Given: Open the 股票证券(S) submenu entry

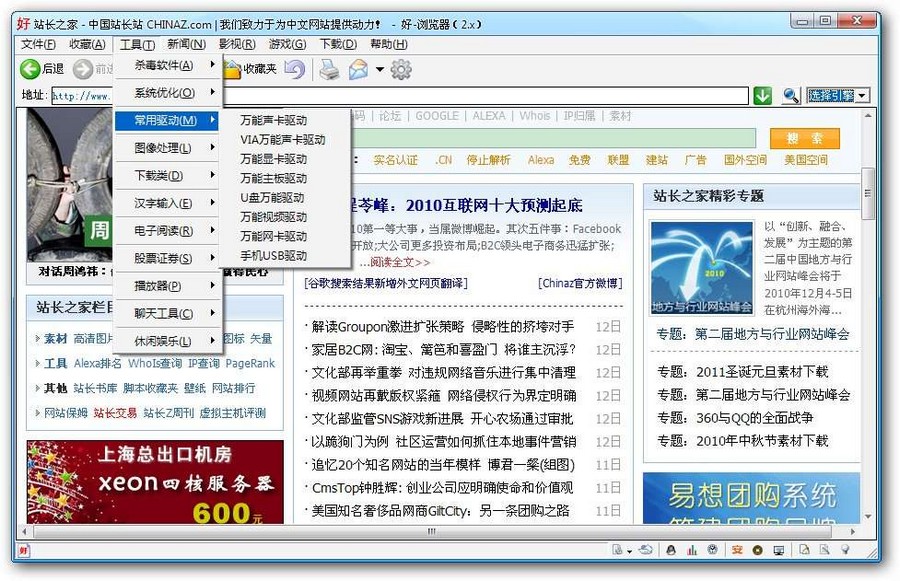Looking at the screenshot, I should pyautogui.click(x=166, y=258).
